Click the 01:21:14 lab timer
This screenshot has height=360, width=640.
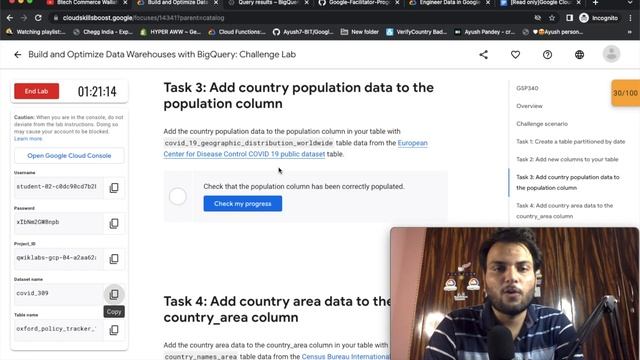(x=97, y=91)
